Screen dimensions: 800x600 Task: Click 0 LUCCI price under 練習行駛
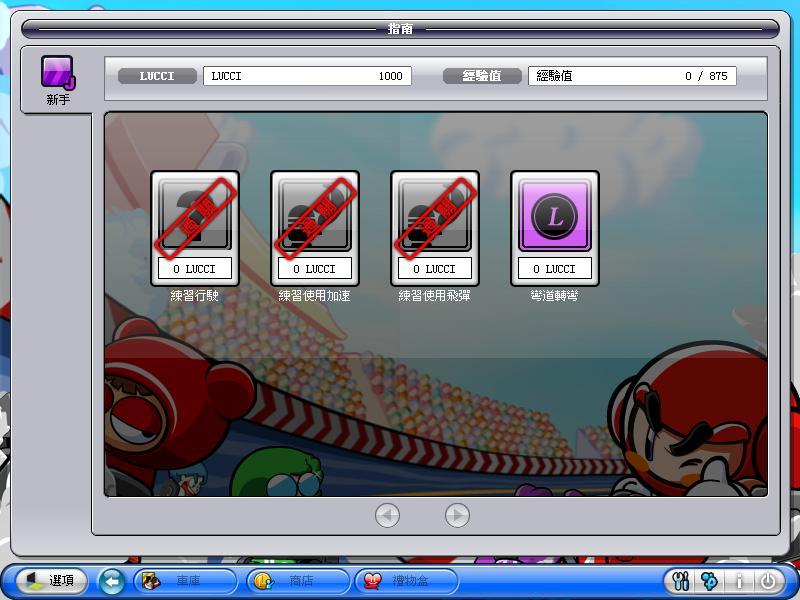(195, 268)
